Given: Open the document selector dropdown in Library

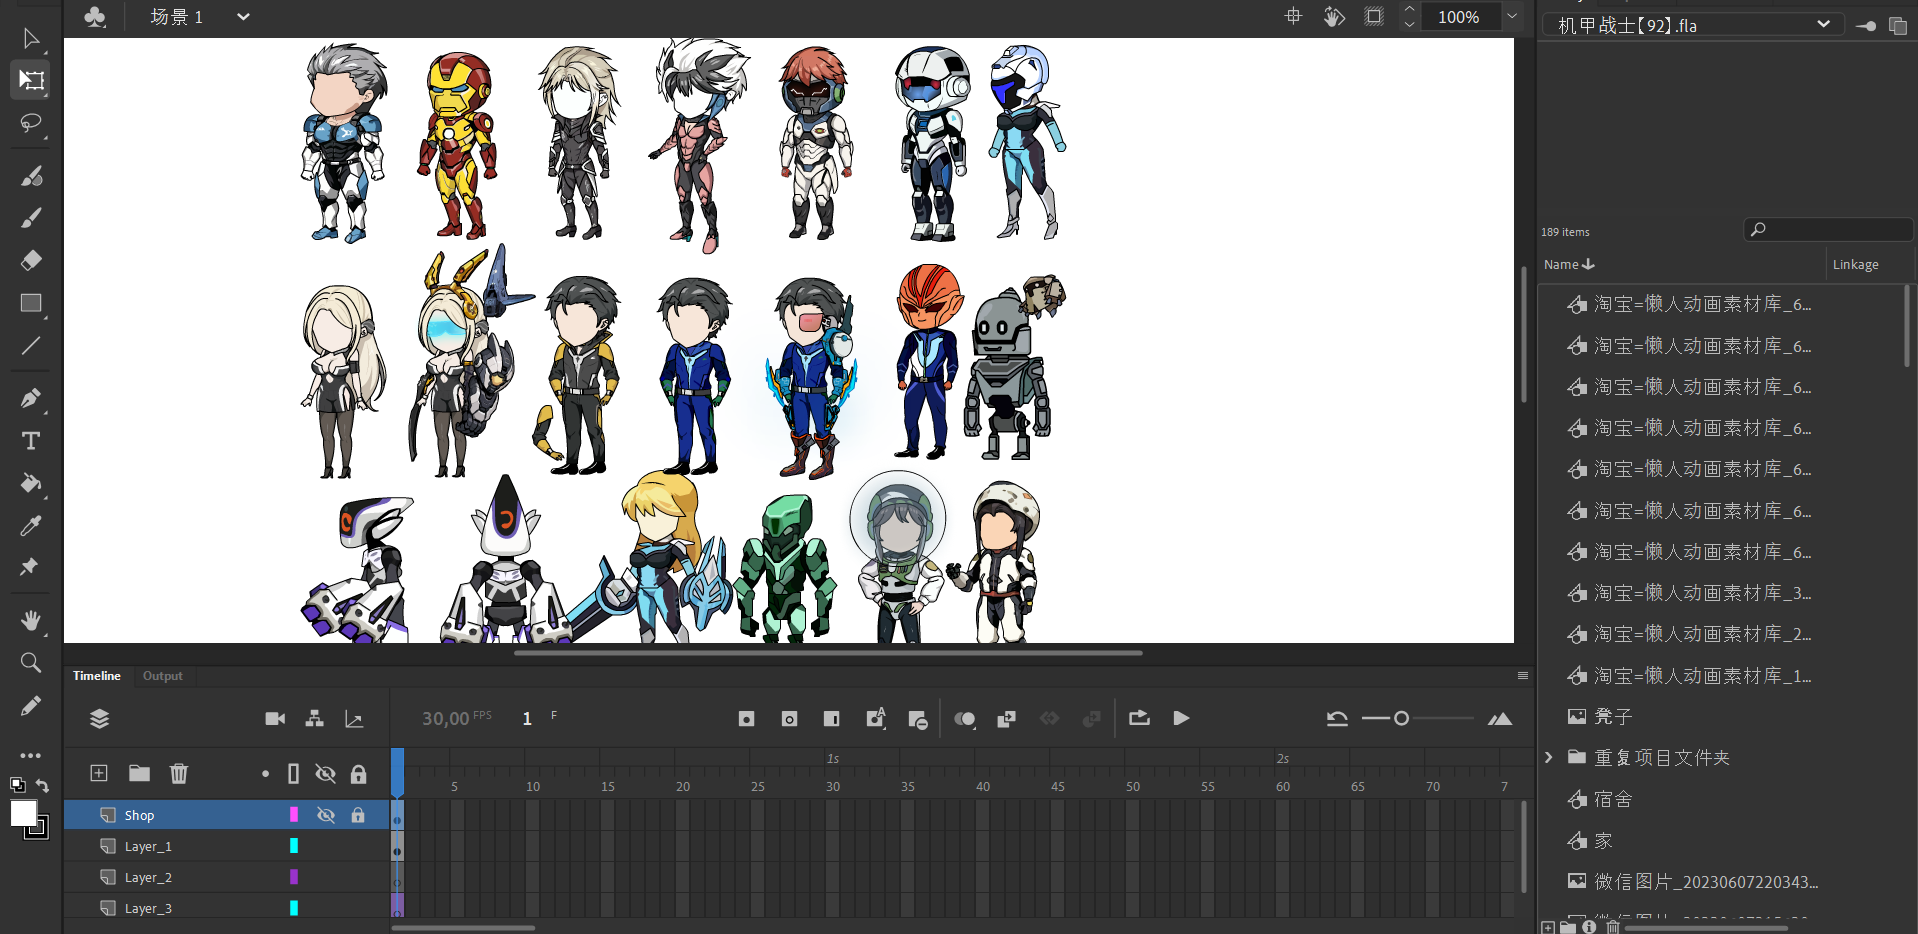Looking at the screenshot, I should (1823, 24).
